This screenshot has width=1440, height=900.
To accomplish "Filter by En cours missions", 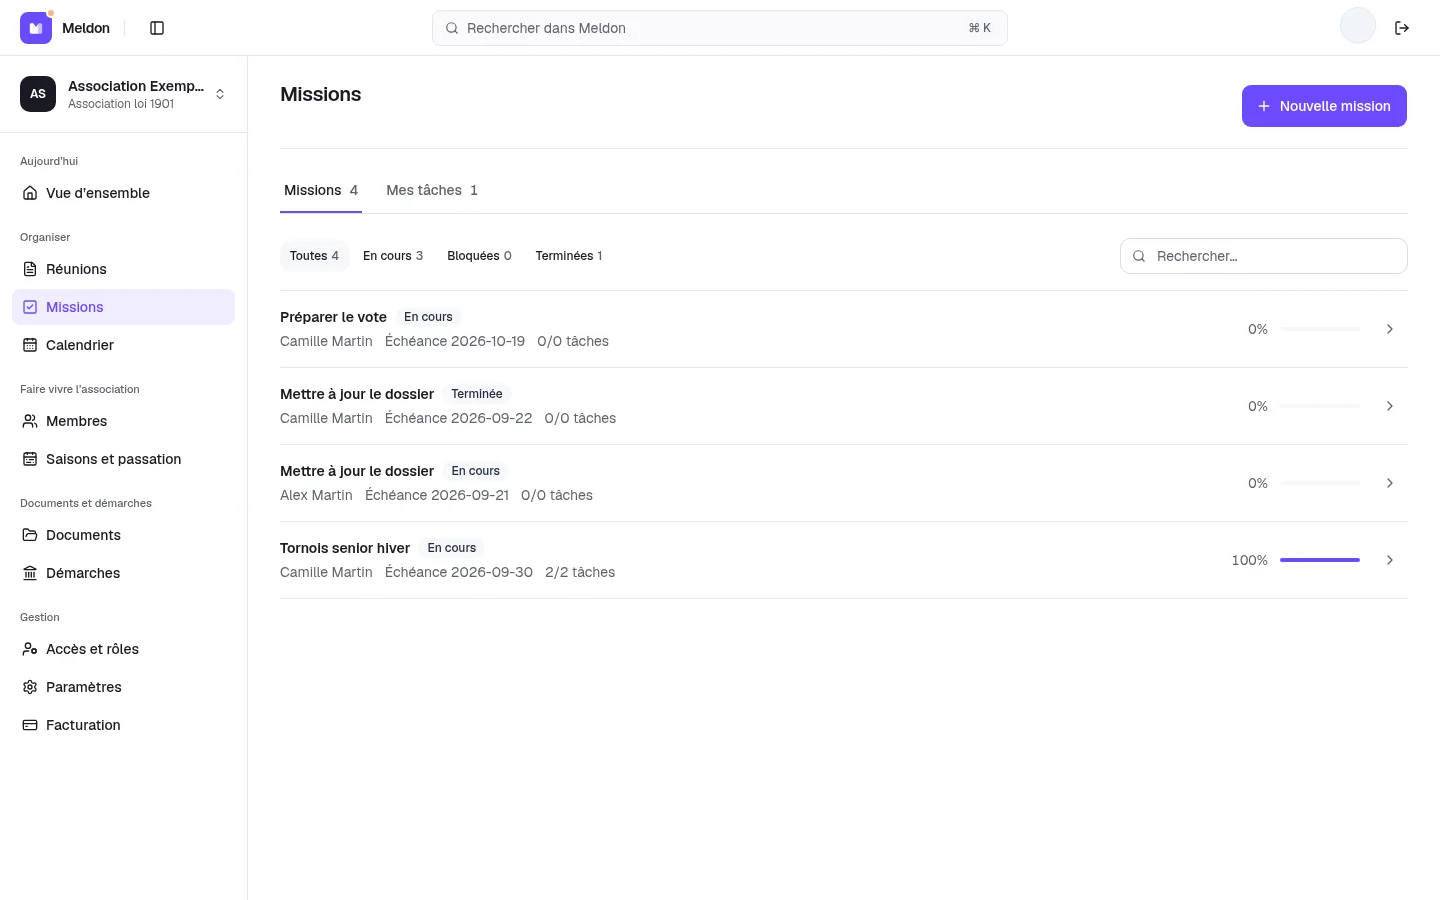I will coord(393,256).
